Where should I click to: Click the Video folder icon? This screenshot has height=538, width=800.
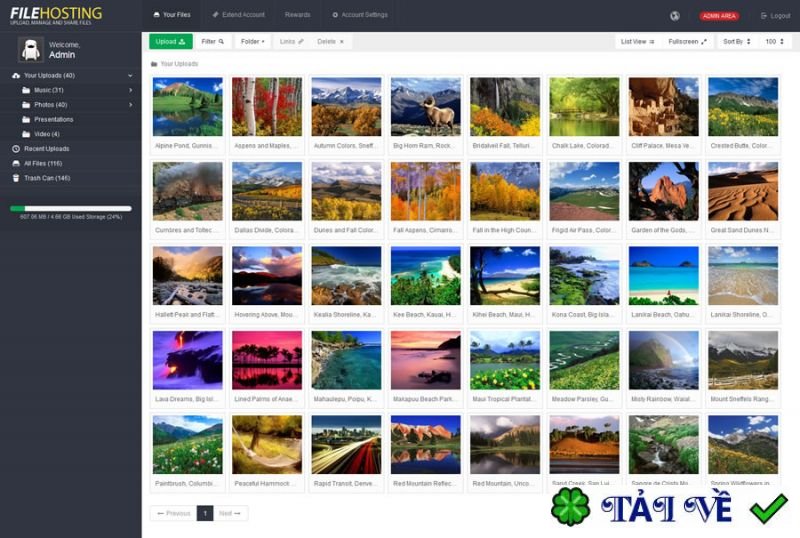click(x=26, y=134)
